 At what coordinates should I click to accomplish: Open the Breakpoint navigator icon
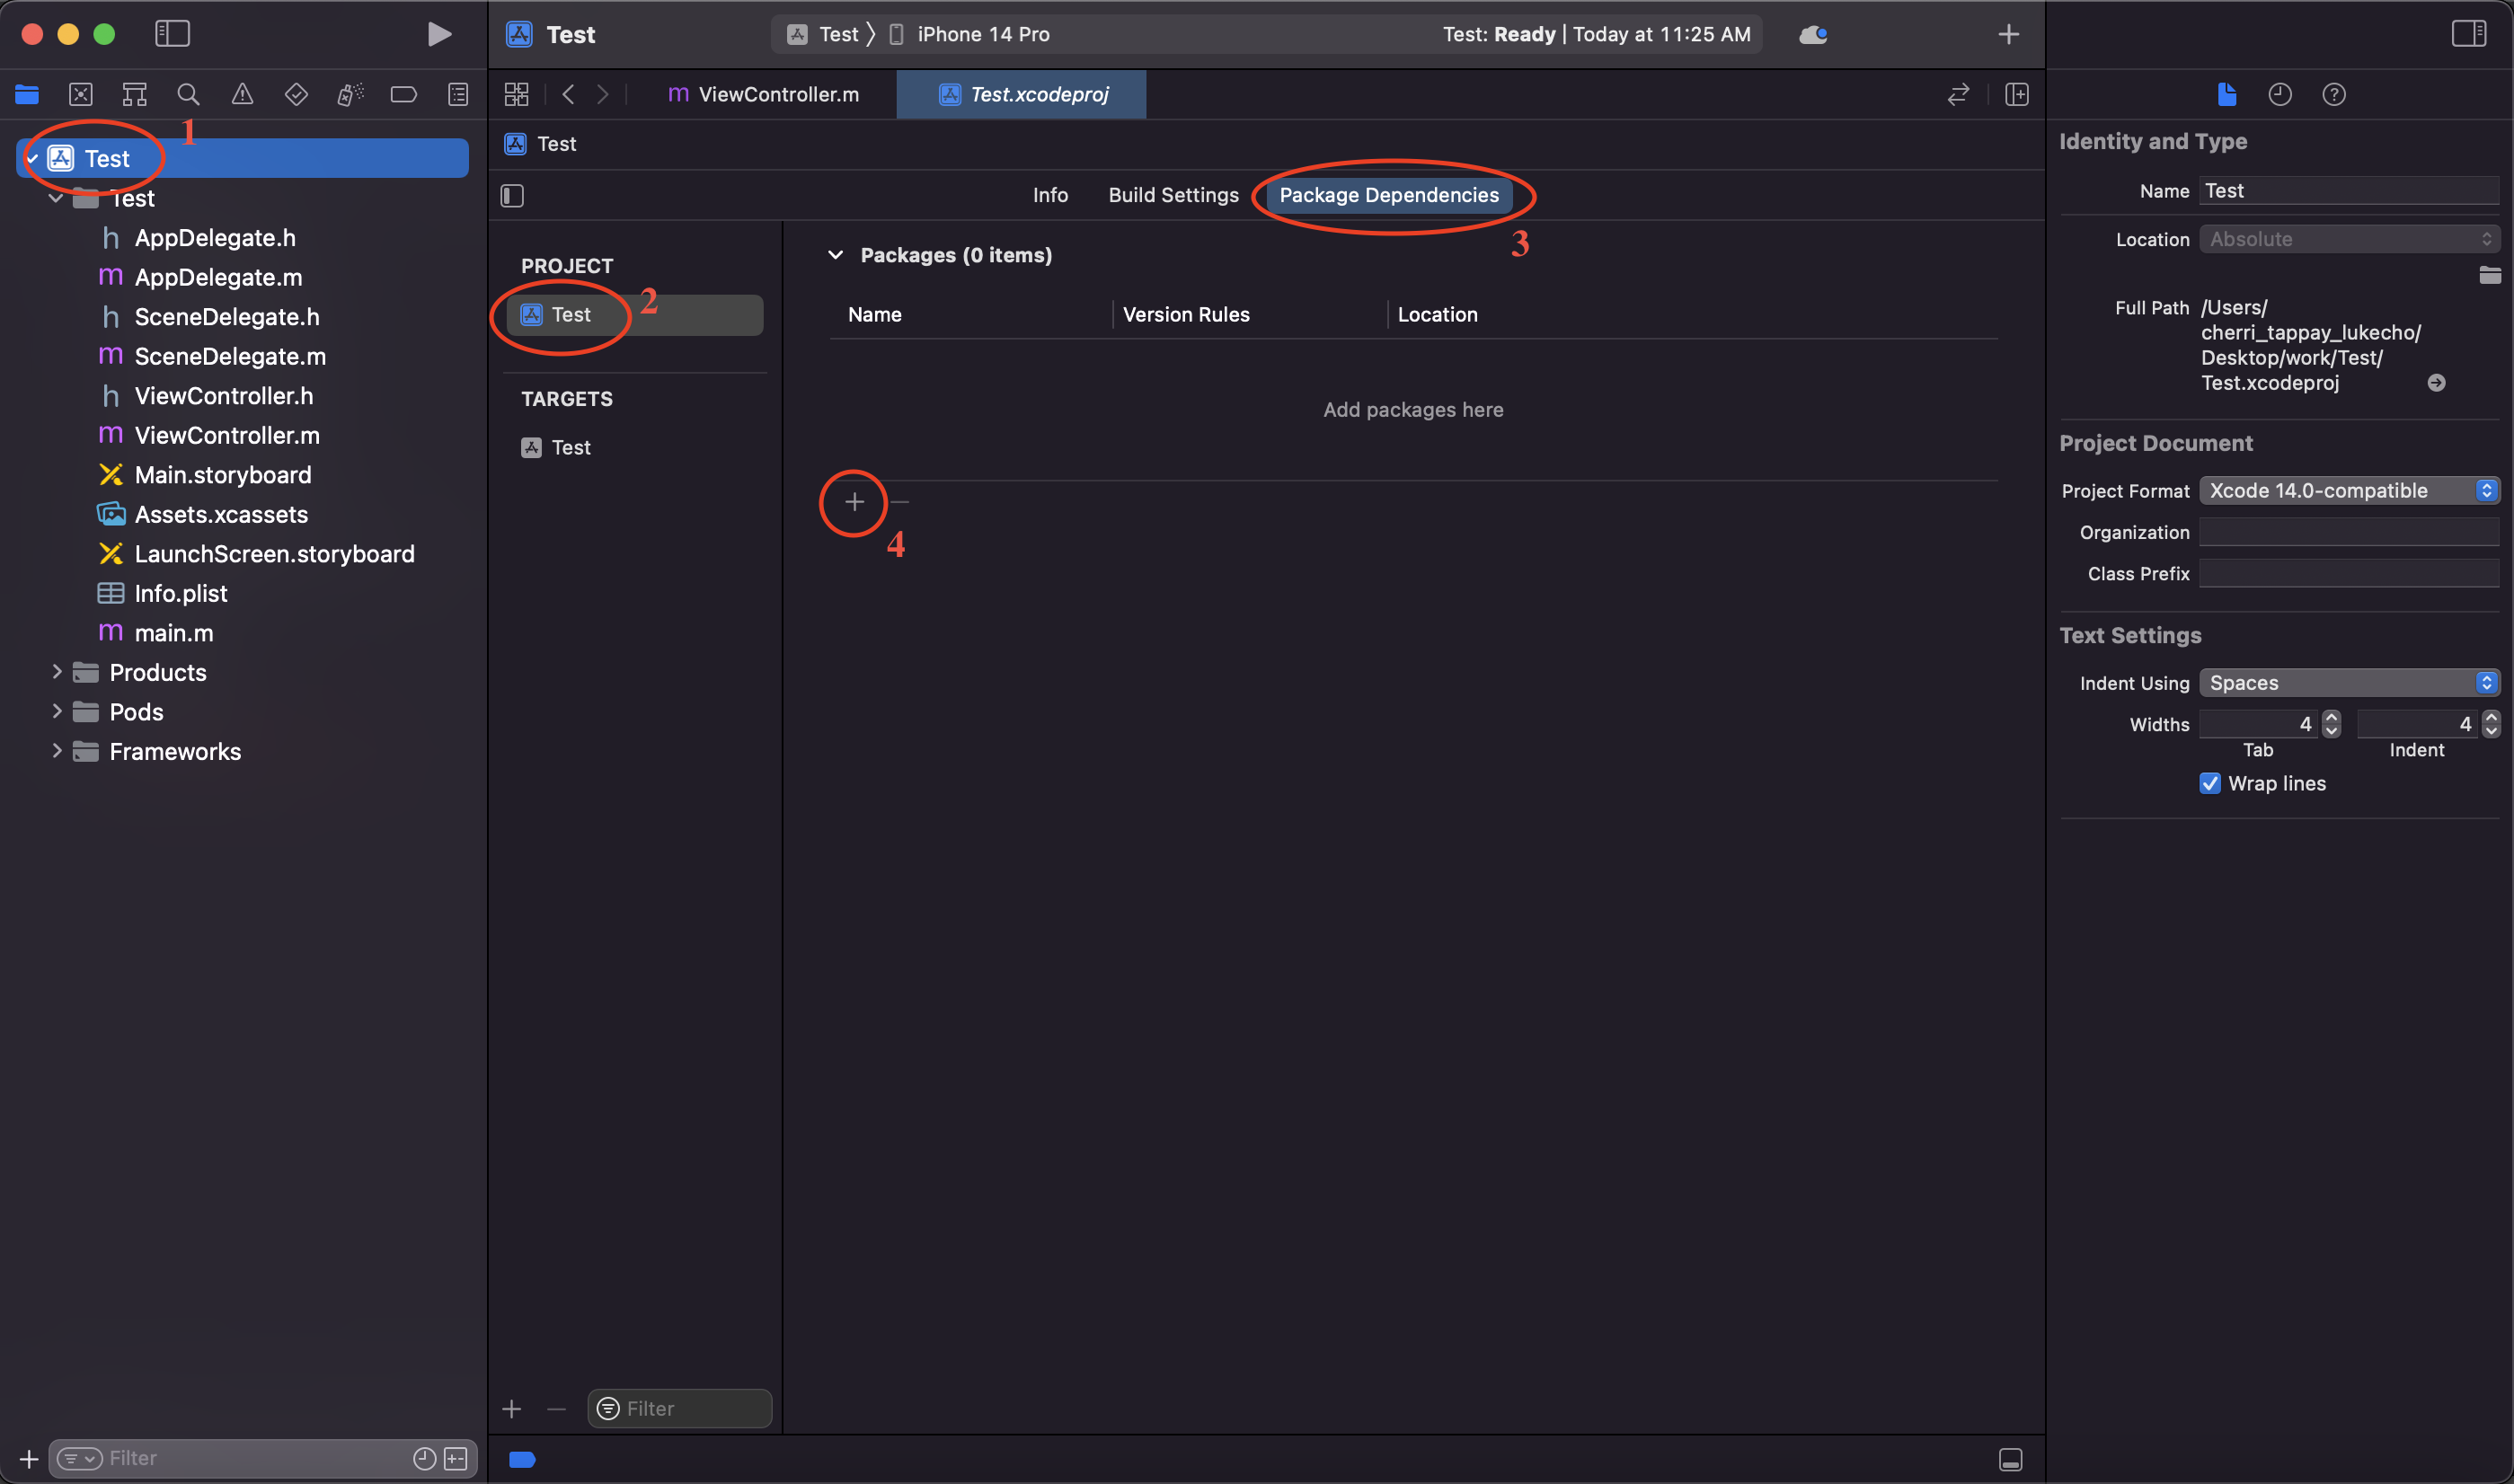[x=403, y=94]
